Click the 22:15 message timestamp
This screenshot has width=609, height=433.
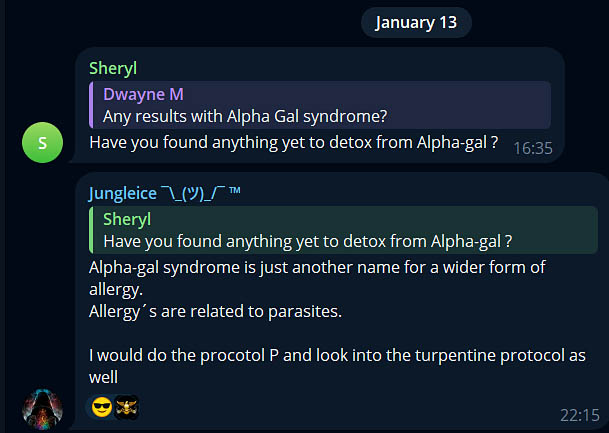click(579, 413)
